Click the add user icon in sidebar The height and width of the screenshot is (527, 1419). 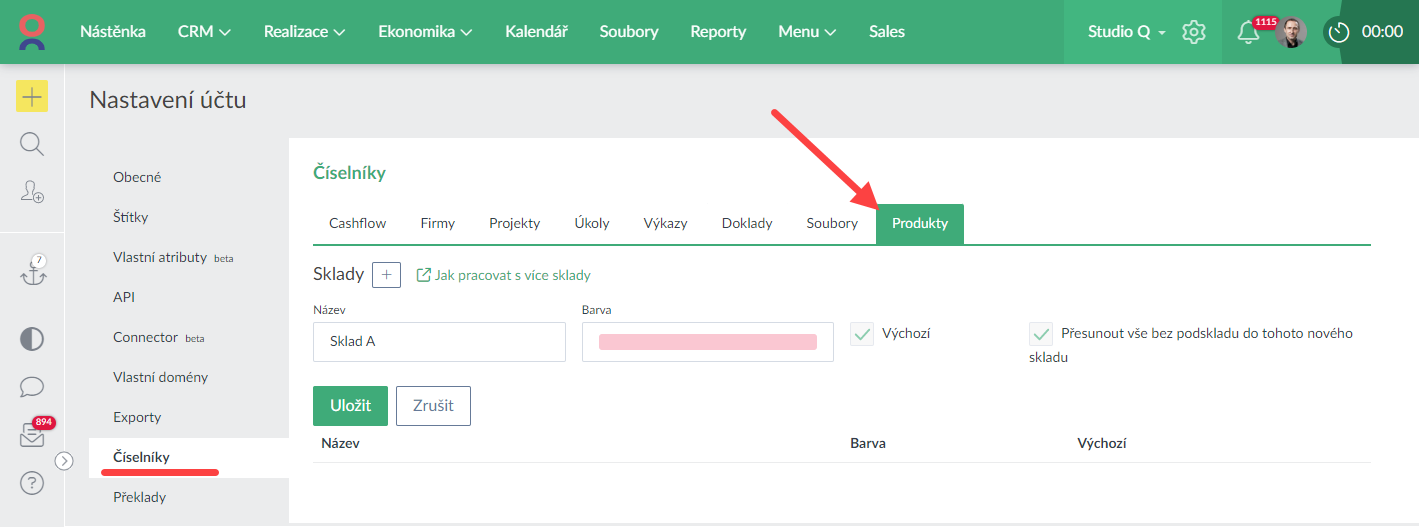(x=32, y=192)
